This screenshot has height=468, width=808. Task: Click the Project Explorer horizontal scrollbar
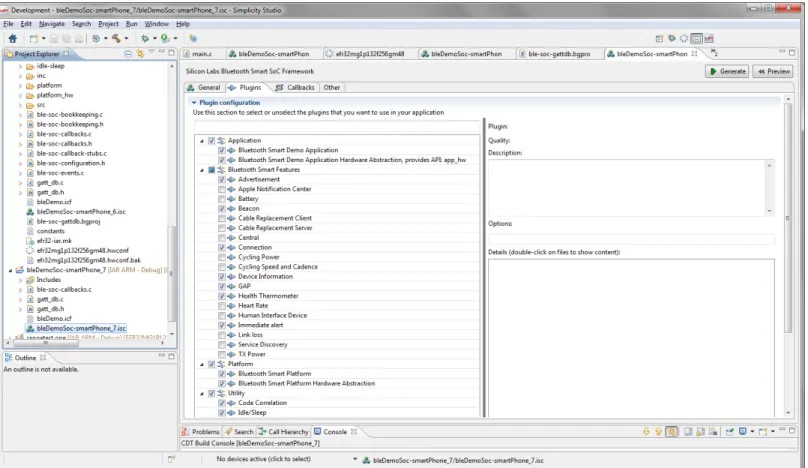tap(45, 343)
